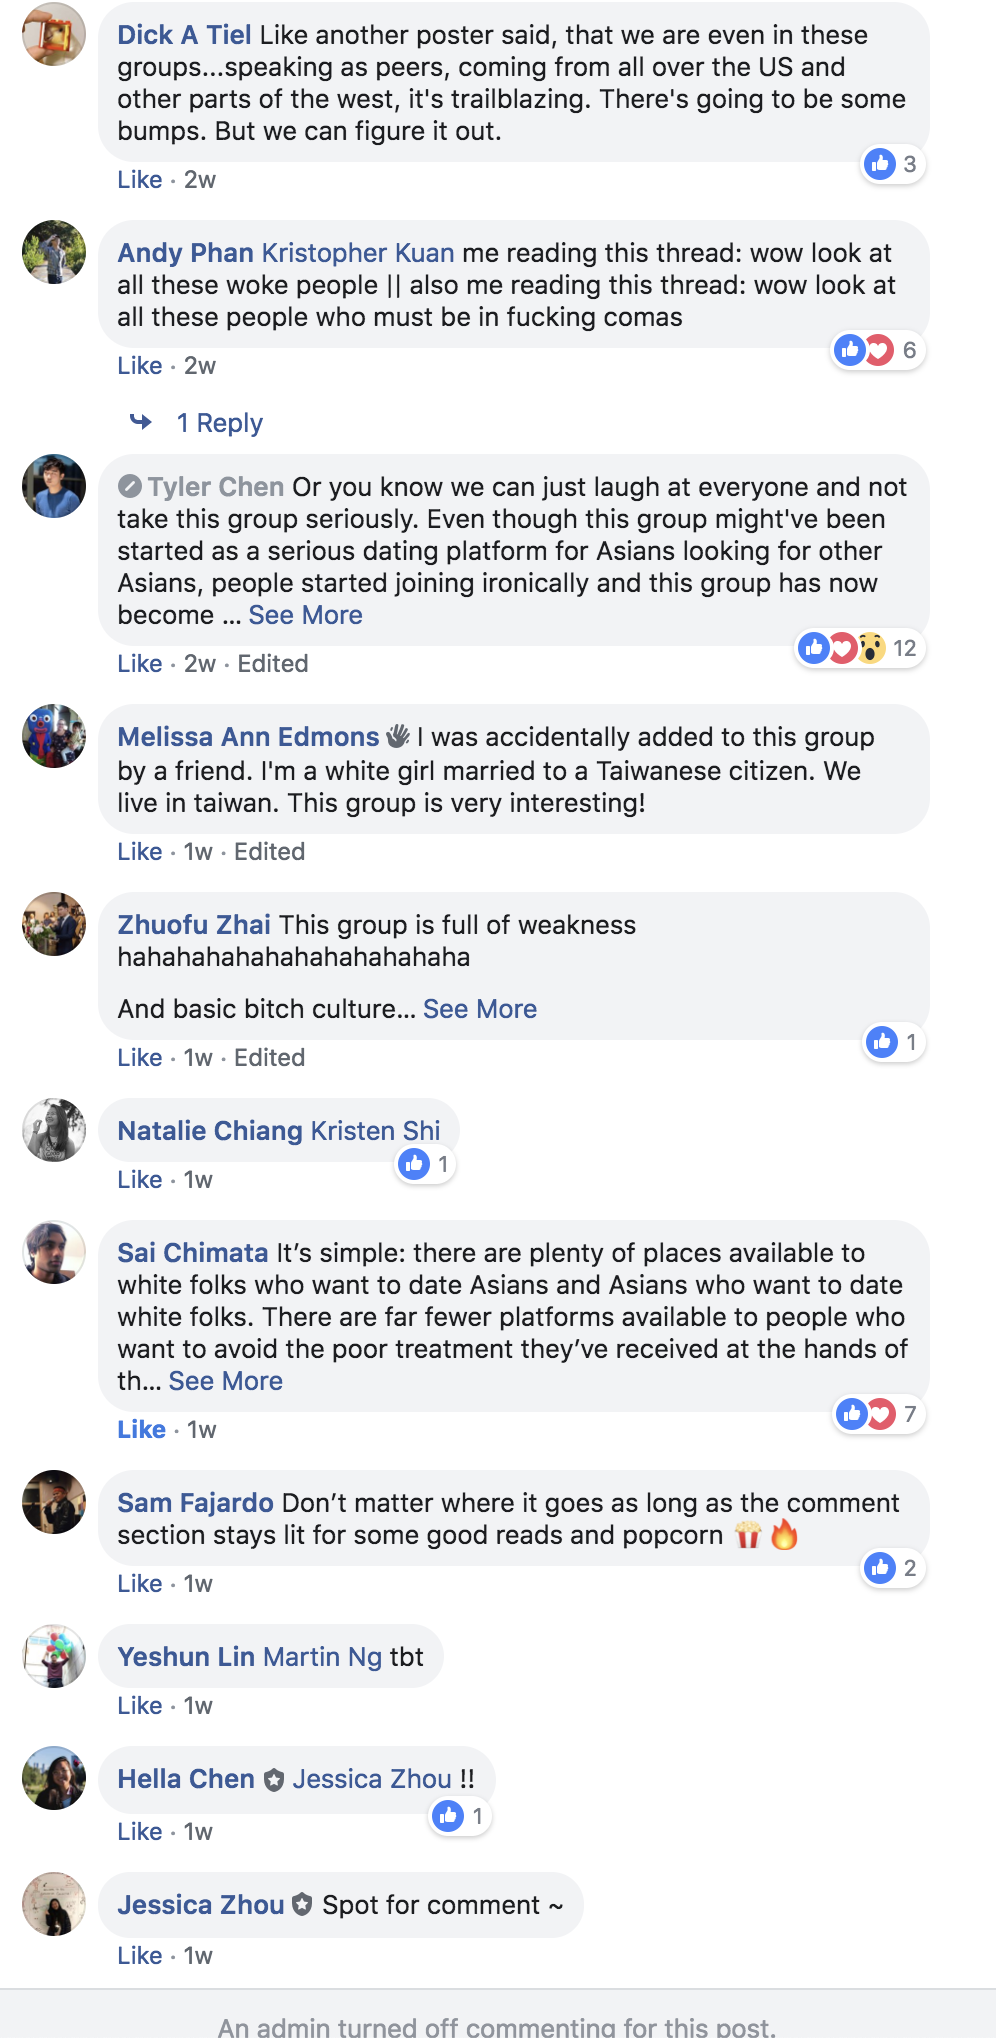Click Sam Fajardo's profile picture
996x2038 pixels.
(x=54, y=1502)
